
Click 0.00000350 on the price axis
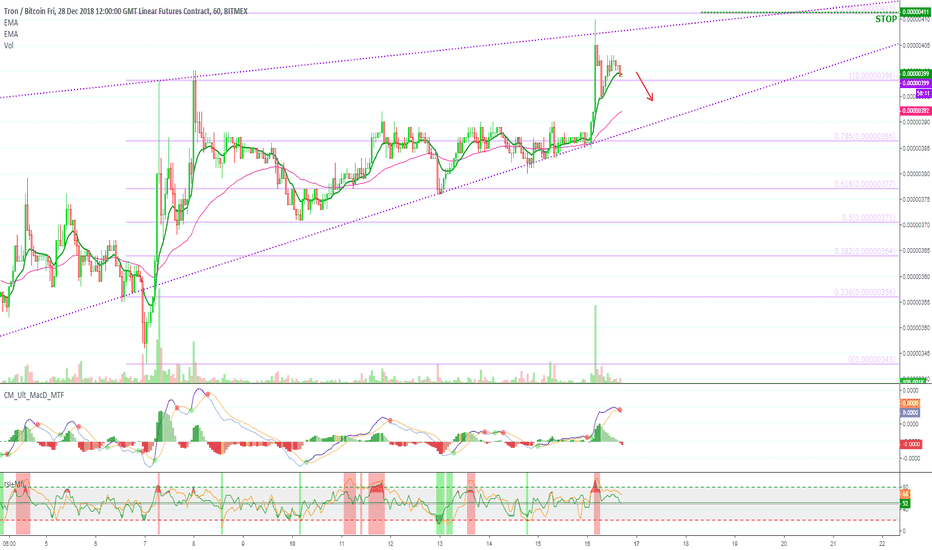tap(916, 328)
